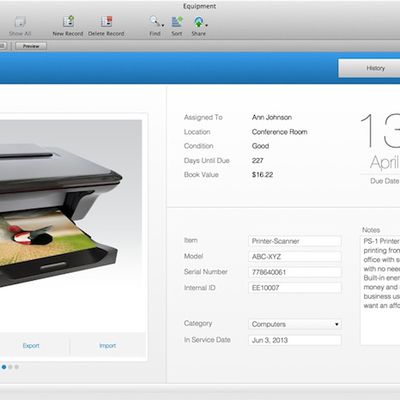Click the Days Until Due value 227
This screenshot has width=400, height=400.
click(258, 161)
